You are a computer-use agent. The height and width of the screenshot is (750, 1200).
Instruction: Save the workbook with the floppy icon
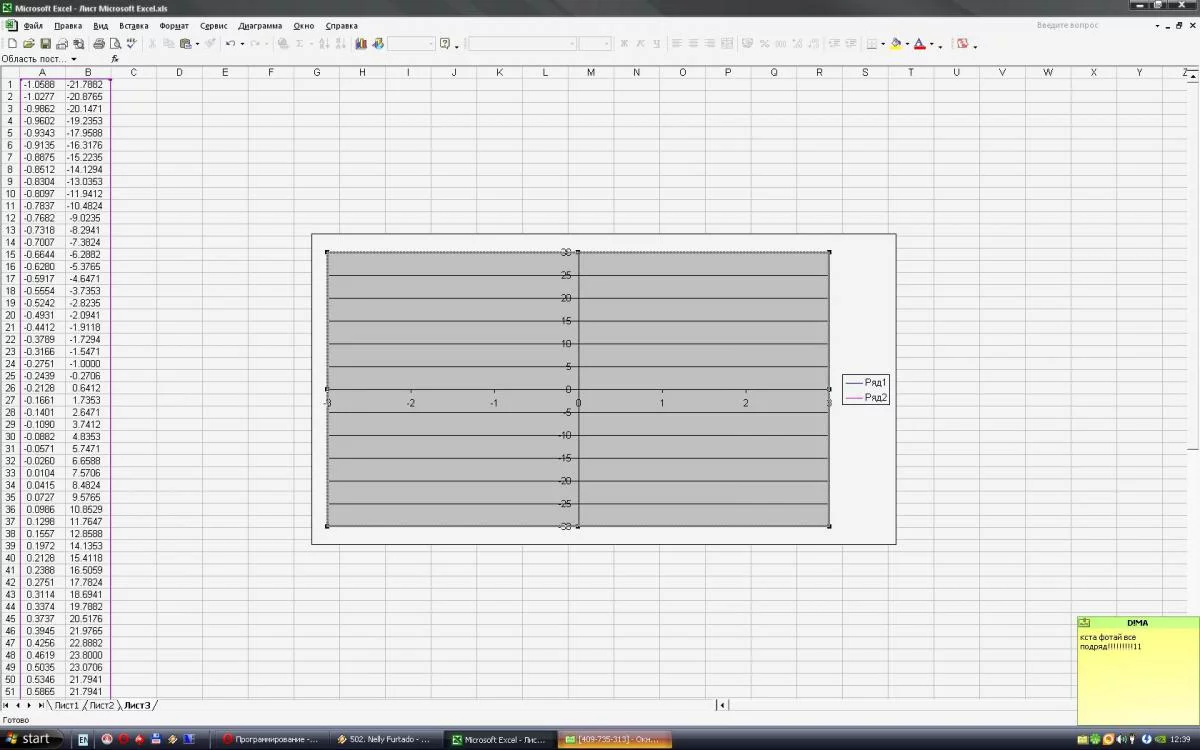tap(45, 43)
